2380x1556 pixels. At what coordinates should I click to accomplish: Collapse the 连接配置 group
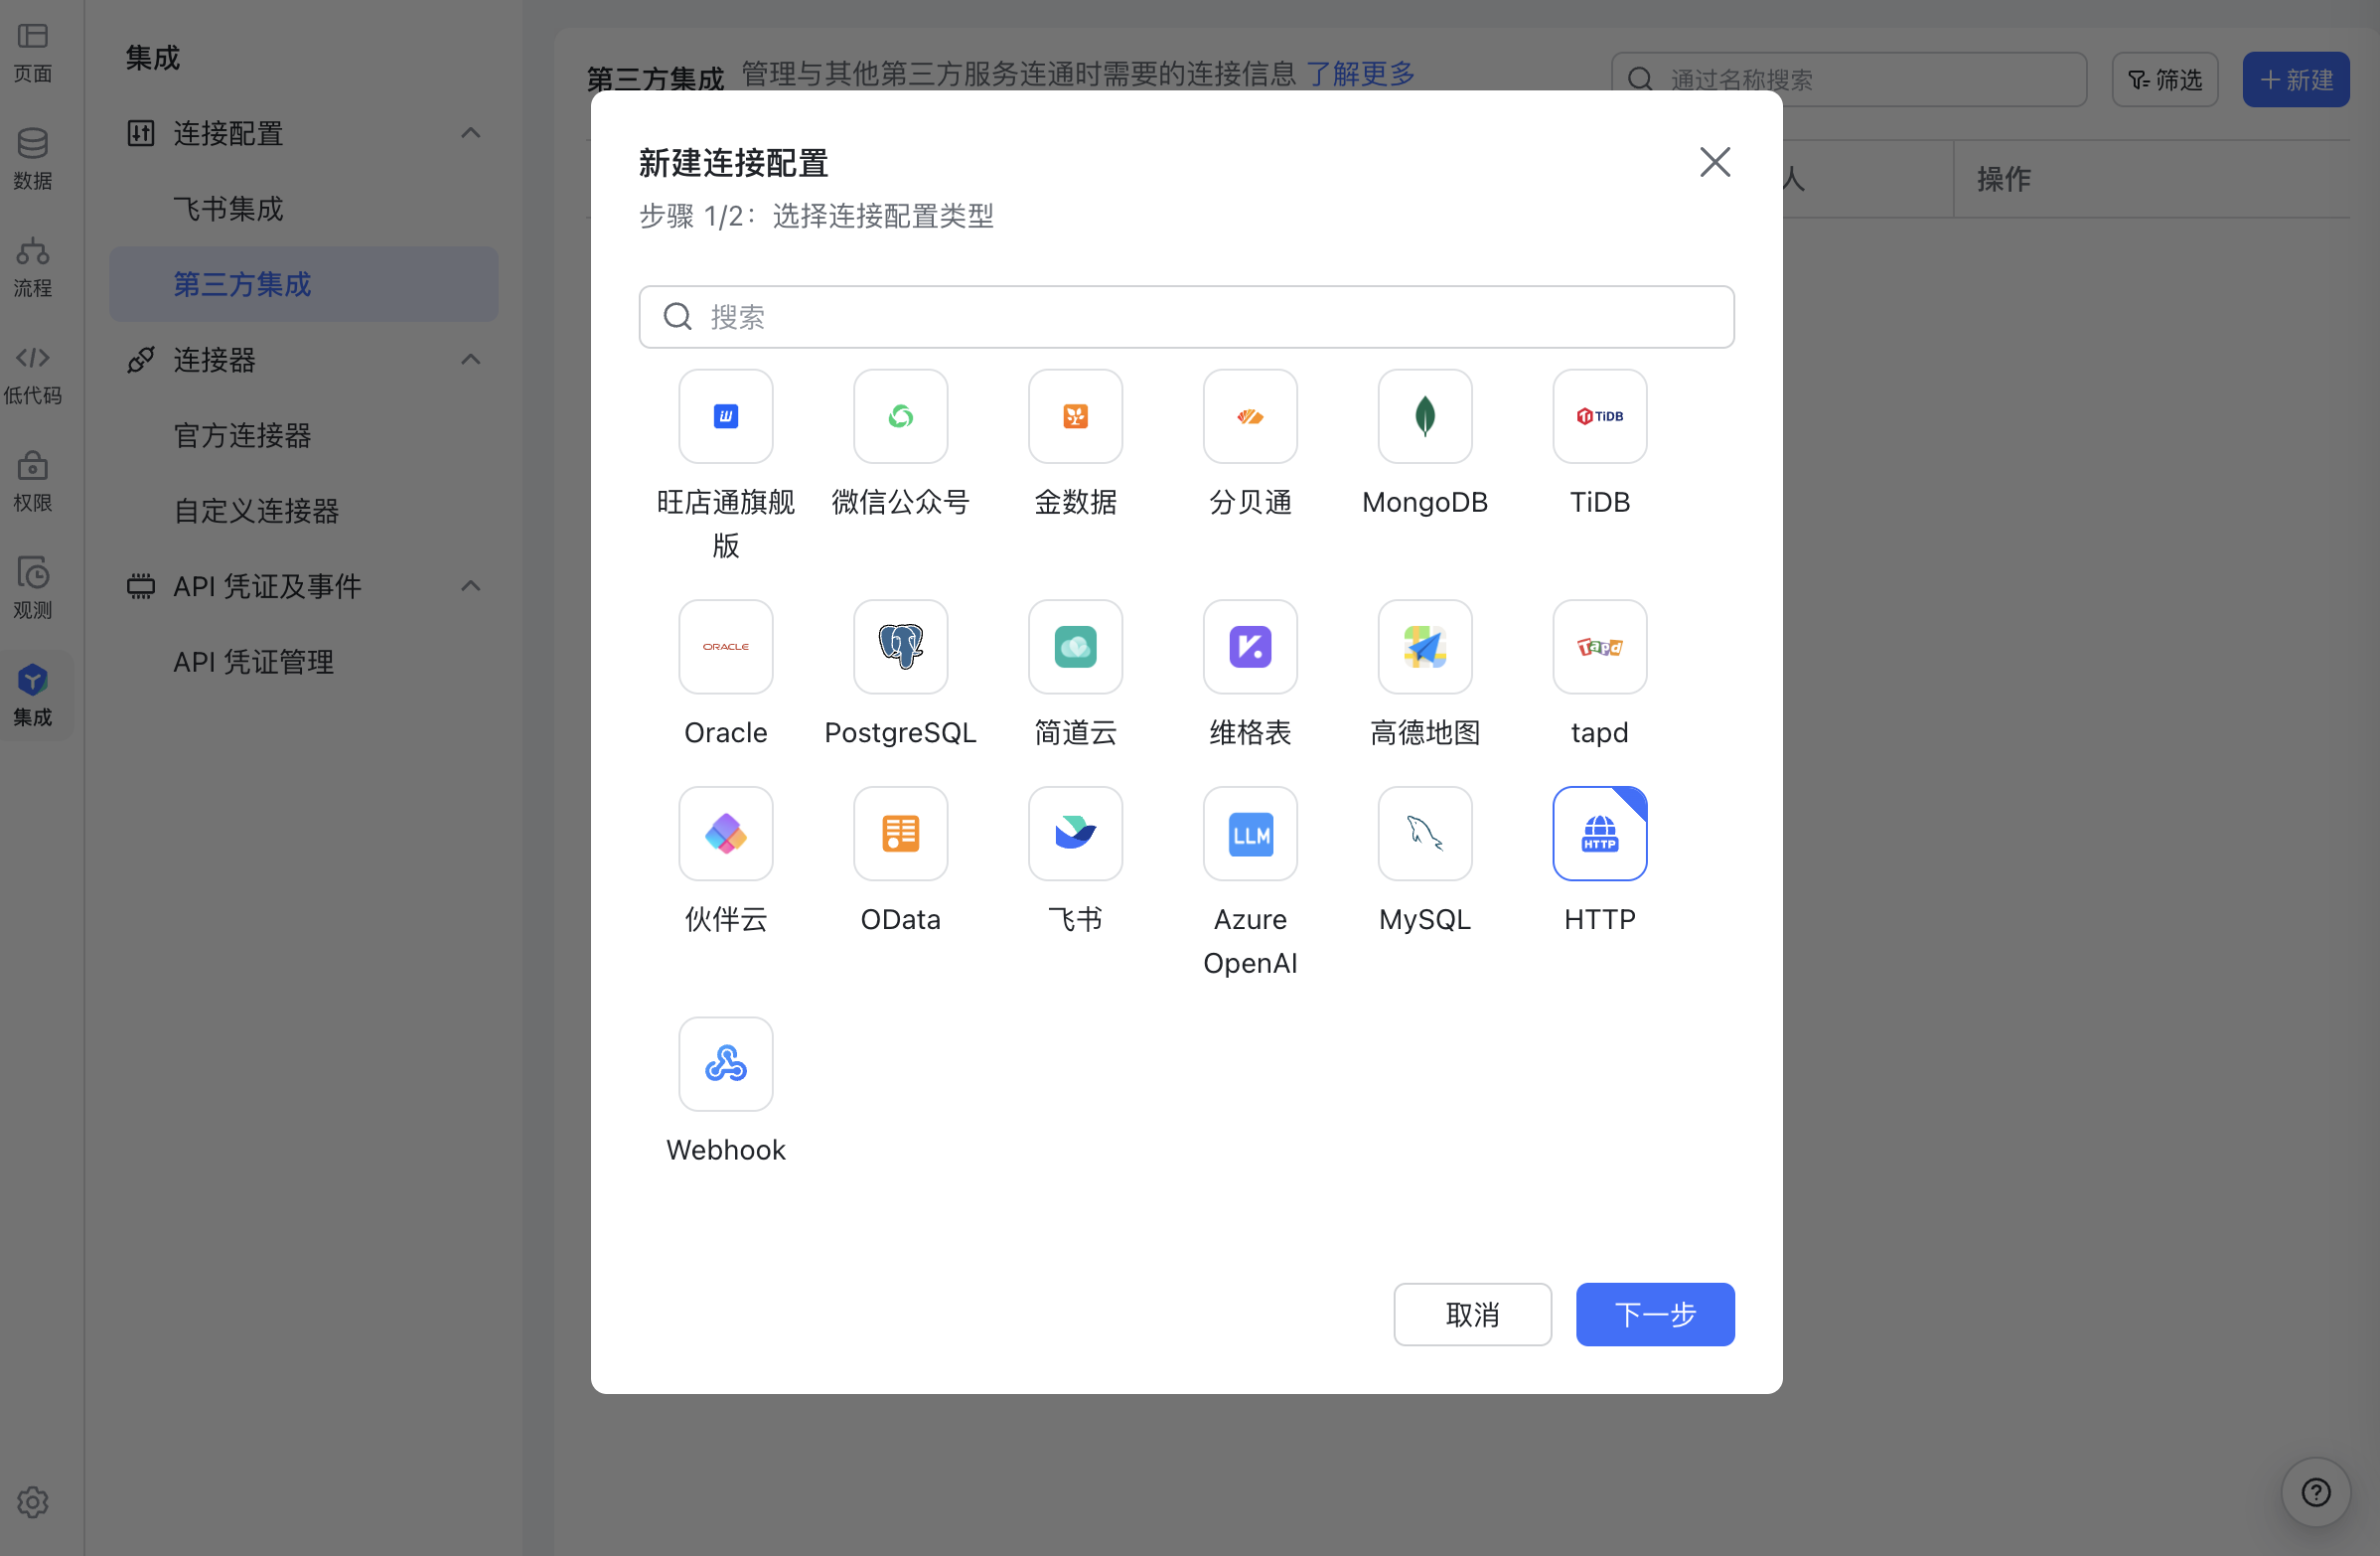coord(471,133)
